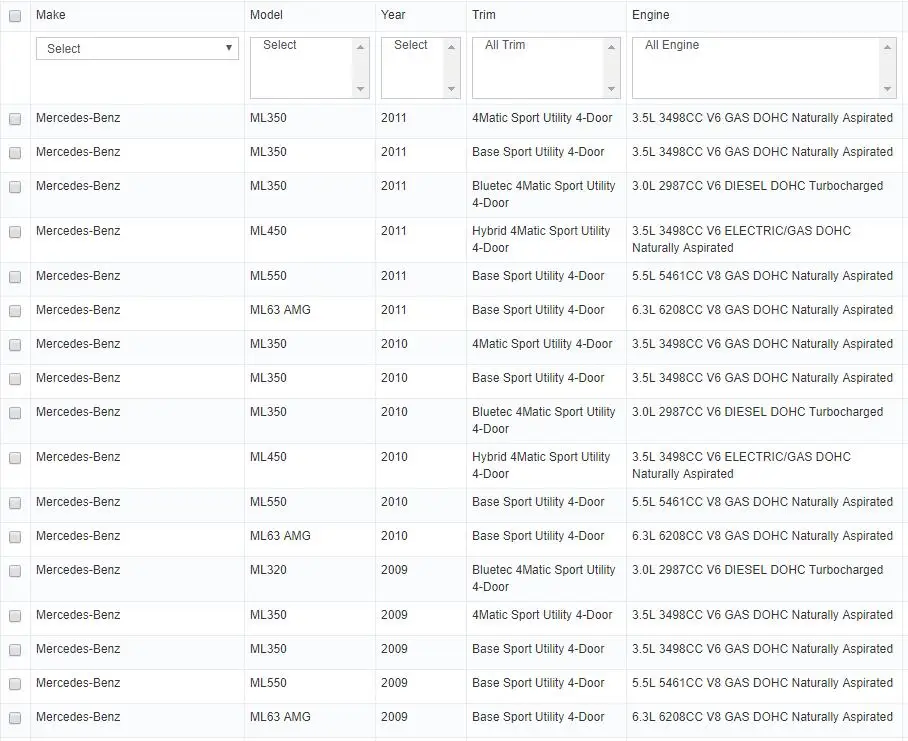Check the 2011 ML63 AMG row checkbox
Screen dimensions: 908x741
click(15, 311)
